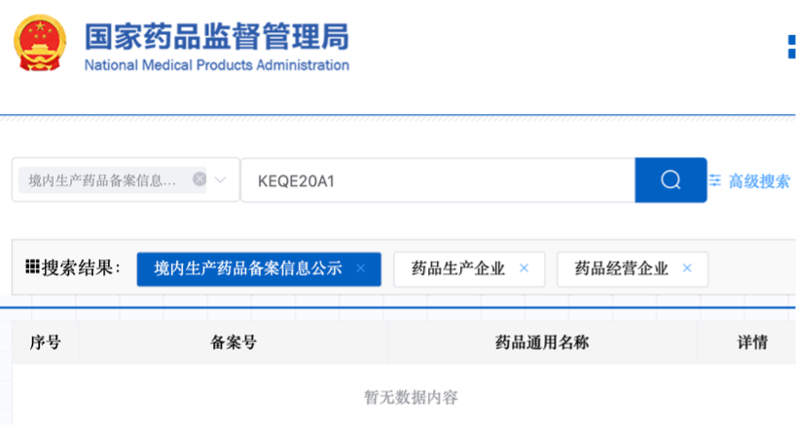Expand the database category dropdown chevron

coord(220,180)
